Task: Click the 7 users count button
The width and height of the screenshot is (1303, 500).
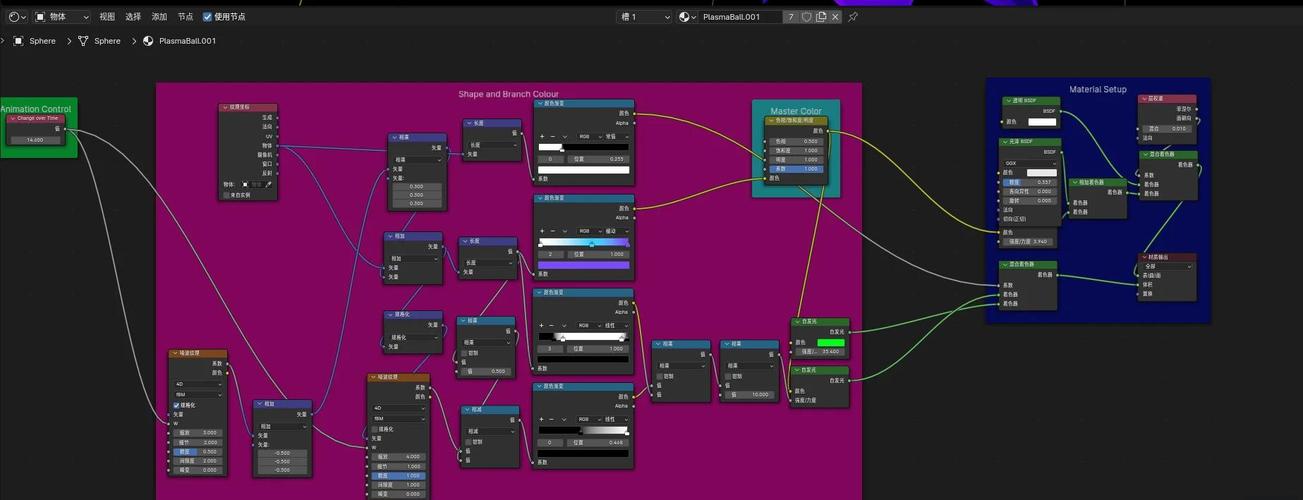Action: click(x=791, y=17)
